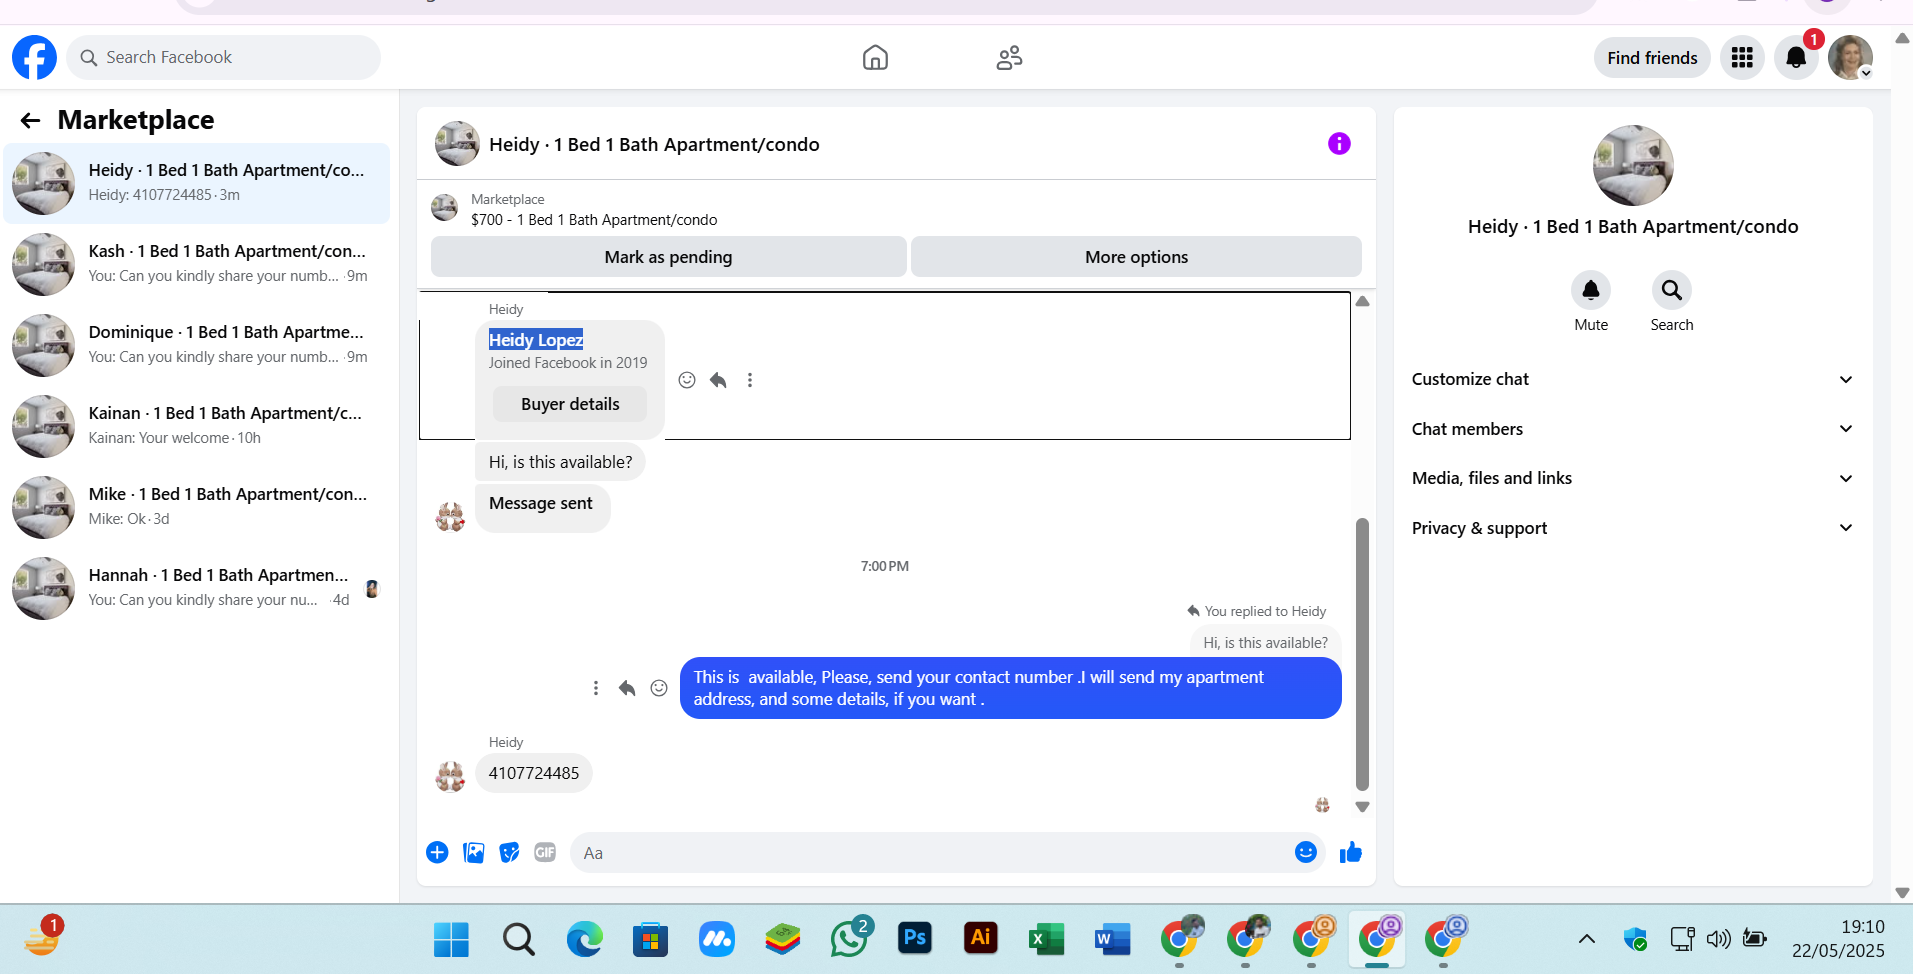
Task: Open the Friends icon in top navigation
Action: point(1009,58)
